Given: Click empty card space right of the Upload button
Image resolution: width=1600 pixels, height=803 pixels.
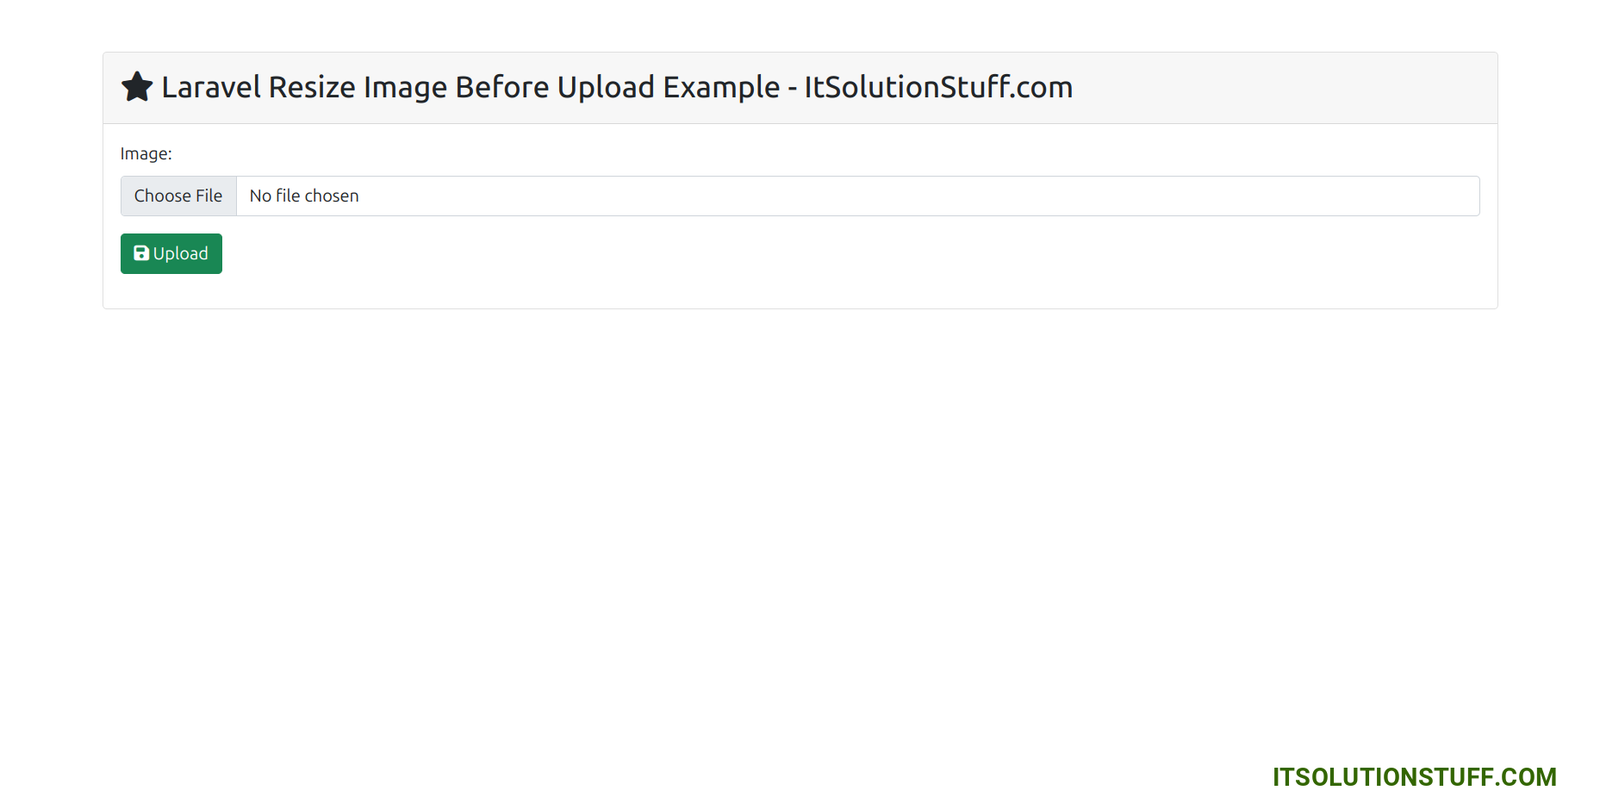Looking at the screenshot, I should click(x=800, y=254).
